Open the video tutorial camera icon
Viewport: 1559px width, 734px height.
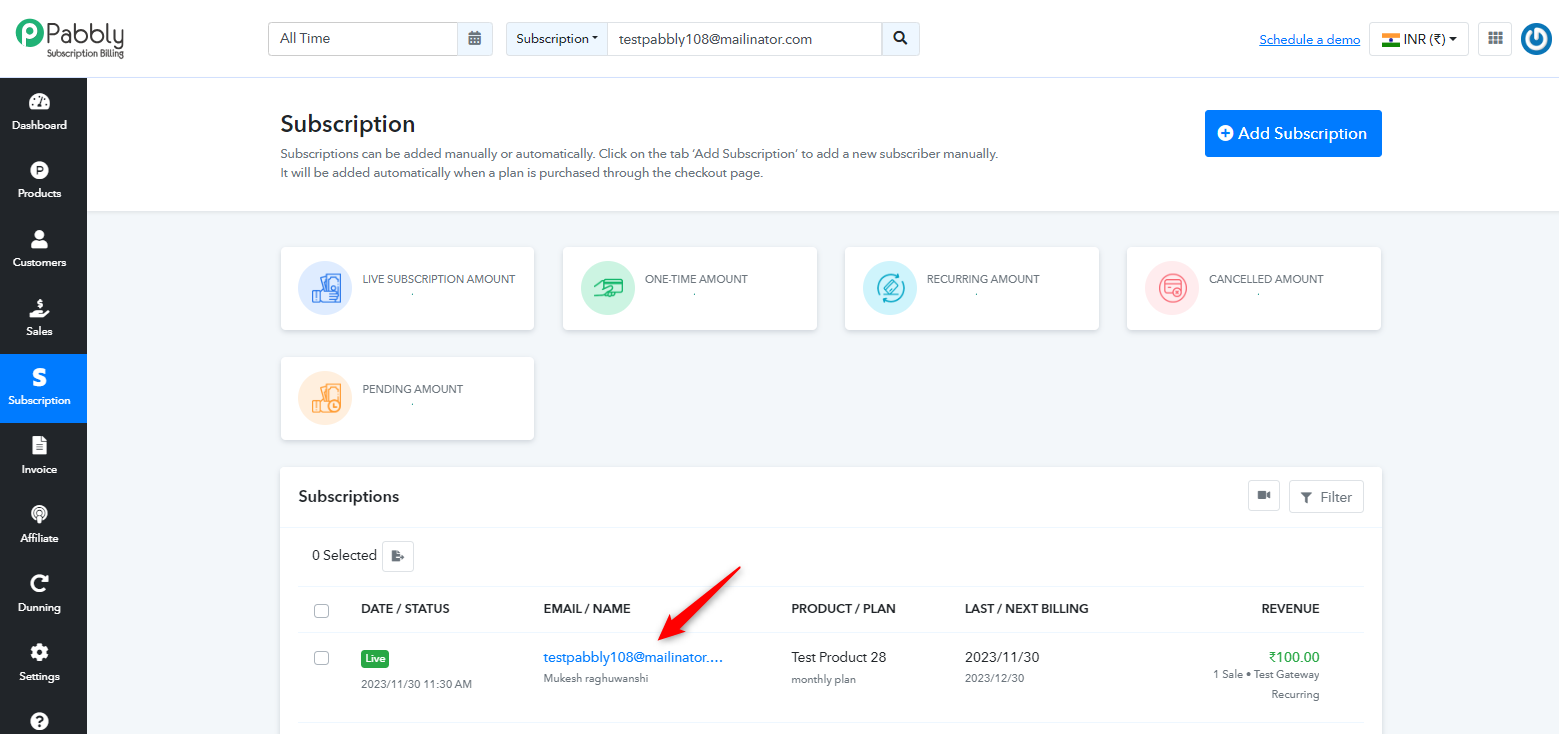(1264, 496)
